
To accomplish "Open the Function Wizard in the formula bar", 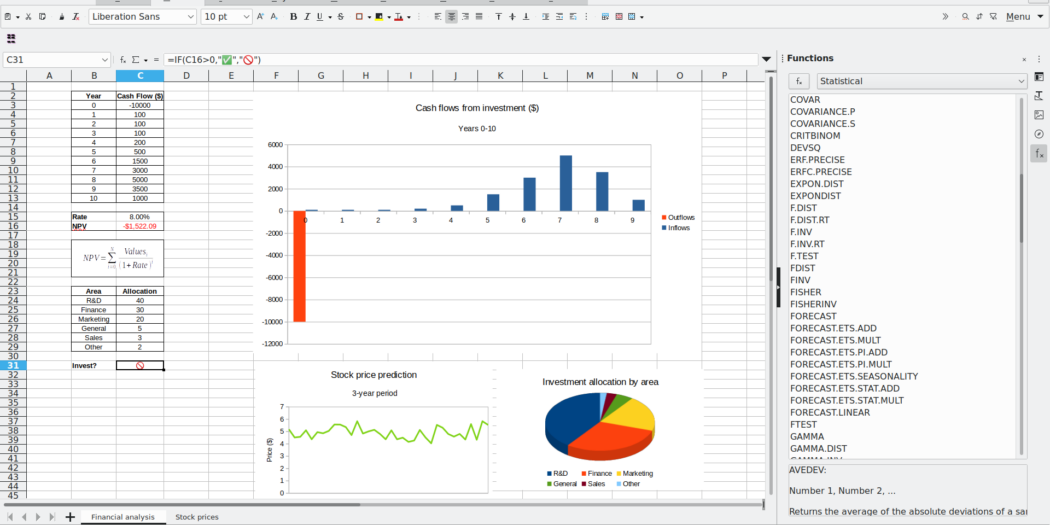I will click(123, 60).
